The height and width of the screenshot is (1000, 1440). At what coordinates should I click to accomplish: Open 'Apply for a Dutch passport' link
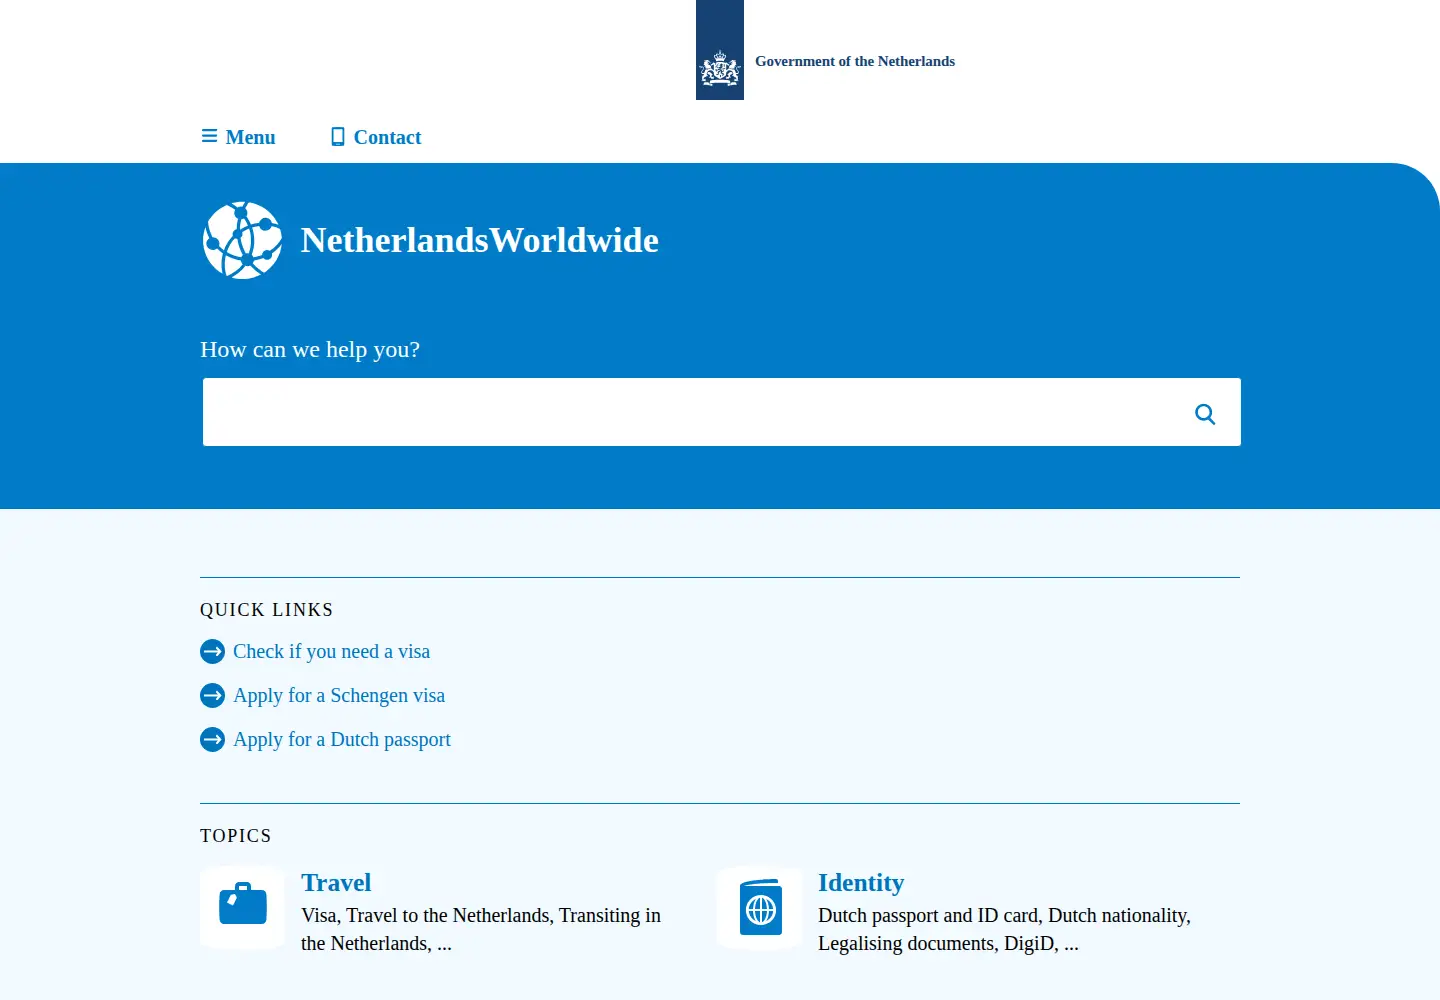[342, 740]
